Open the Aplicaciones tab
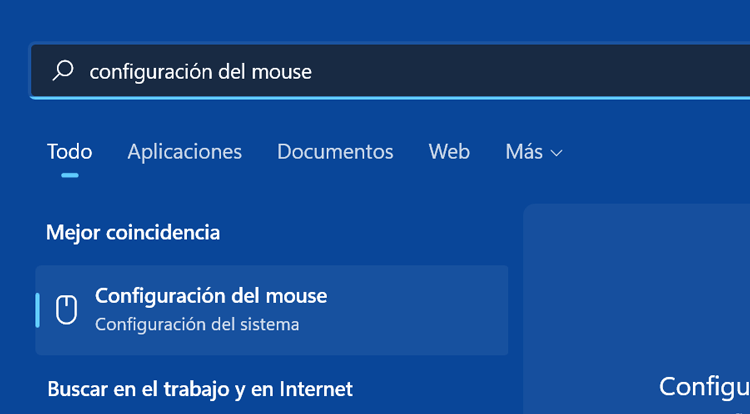Viewport: 750px width, 414px height. click(184, 152)
